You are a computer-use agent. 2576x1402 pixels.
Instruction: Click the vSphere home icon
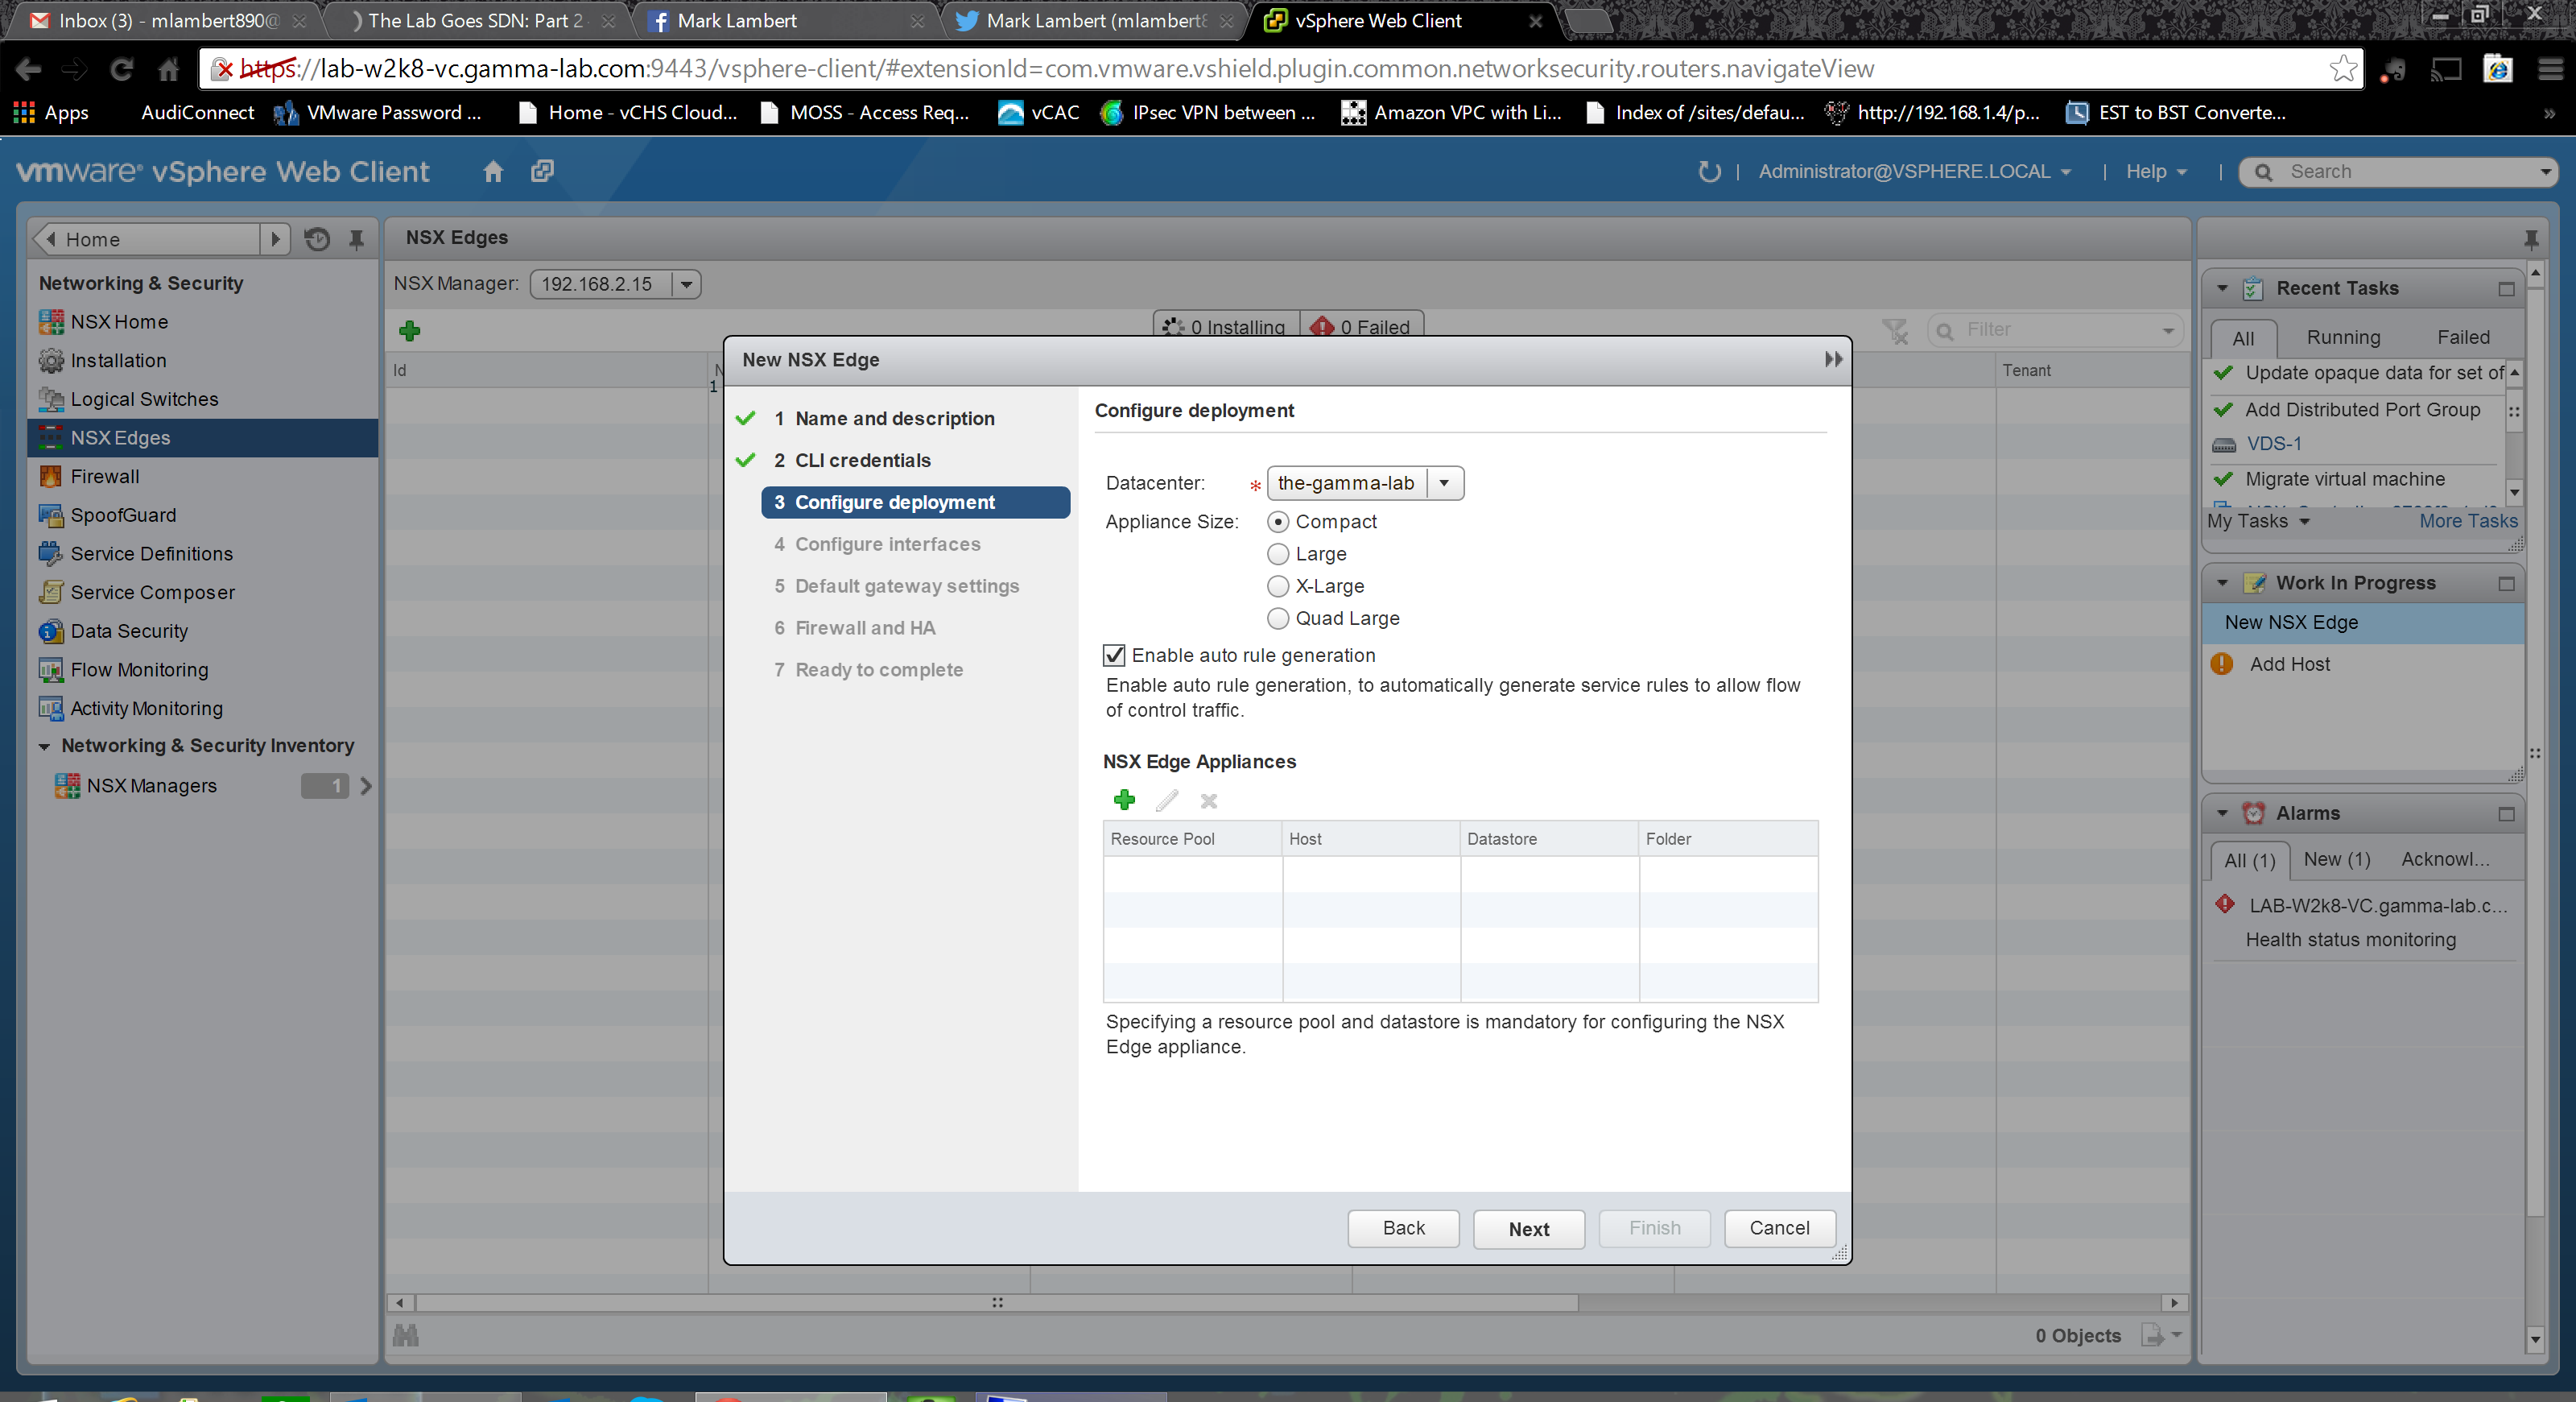point(493,171)
